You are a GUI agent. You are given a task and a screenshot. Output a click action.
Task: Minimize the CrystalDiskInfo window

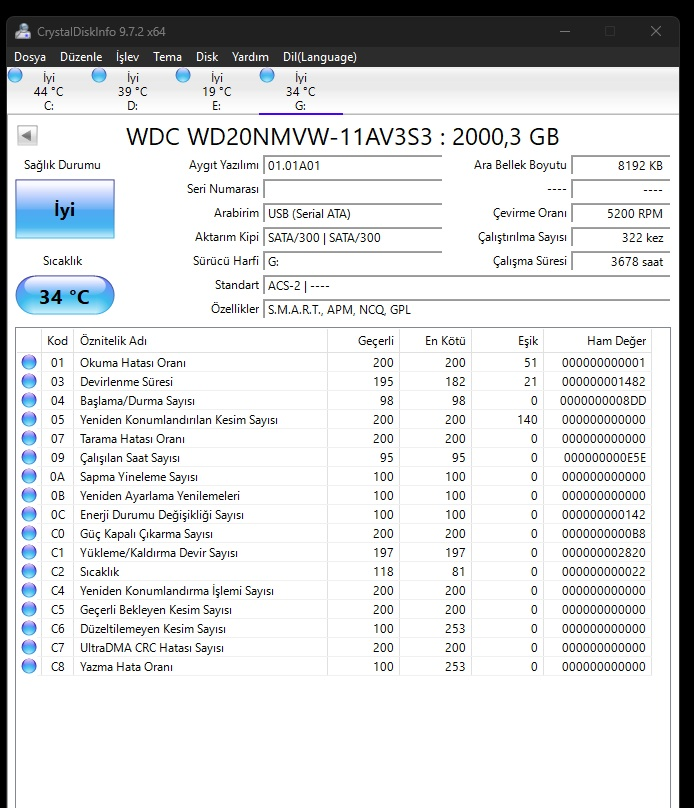pos(565,31)
